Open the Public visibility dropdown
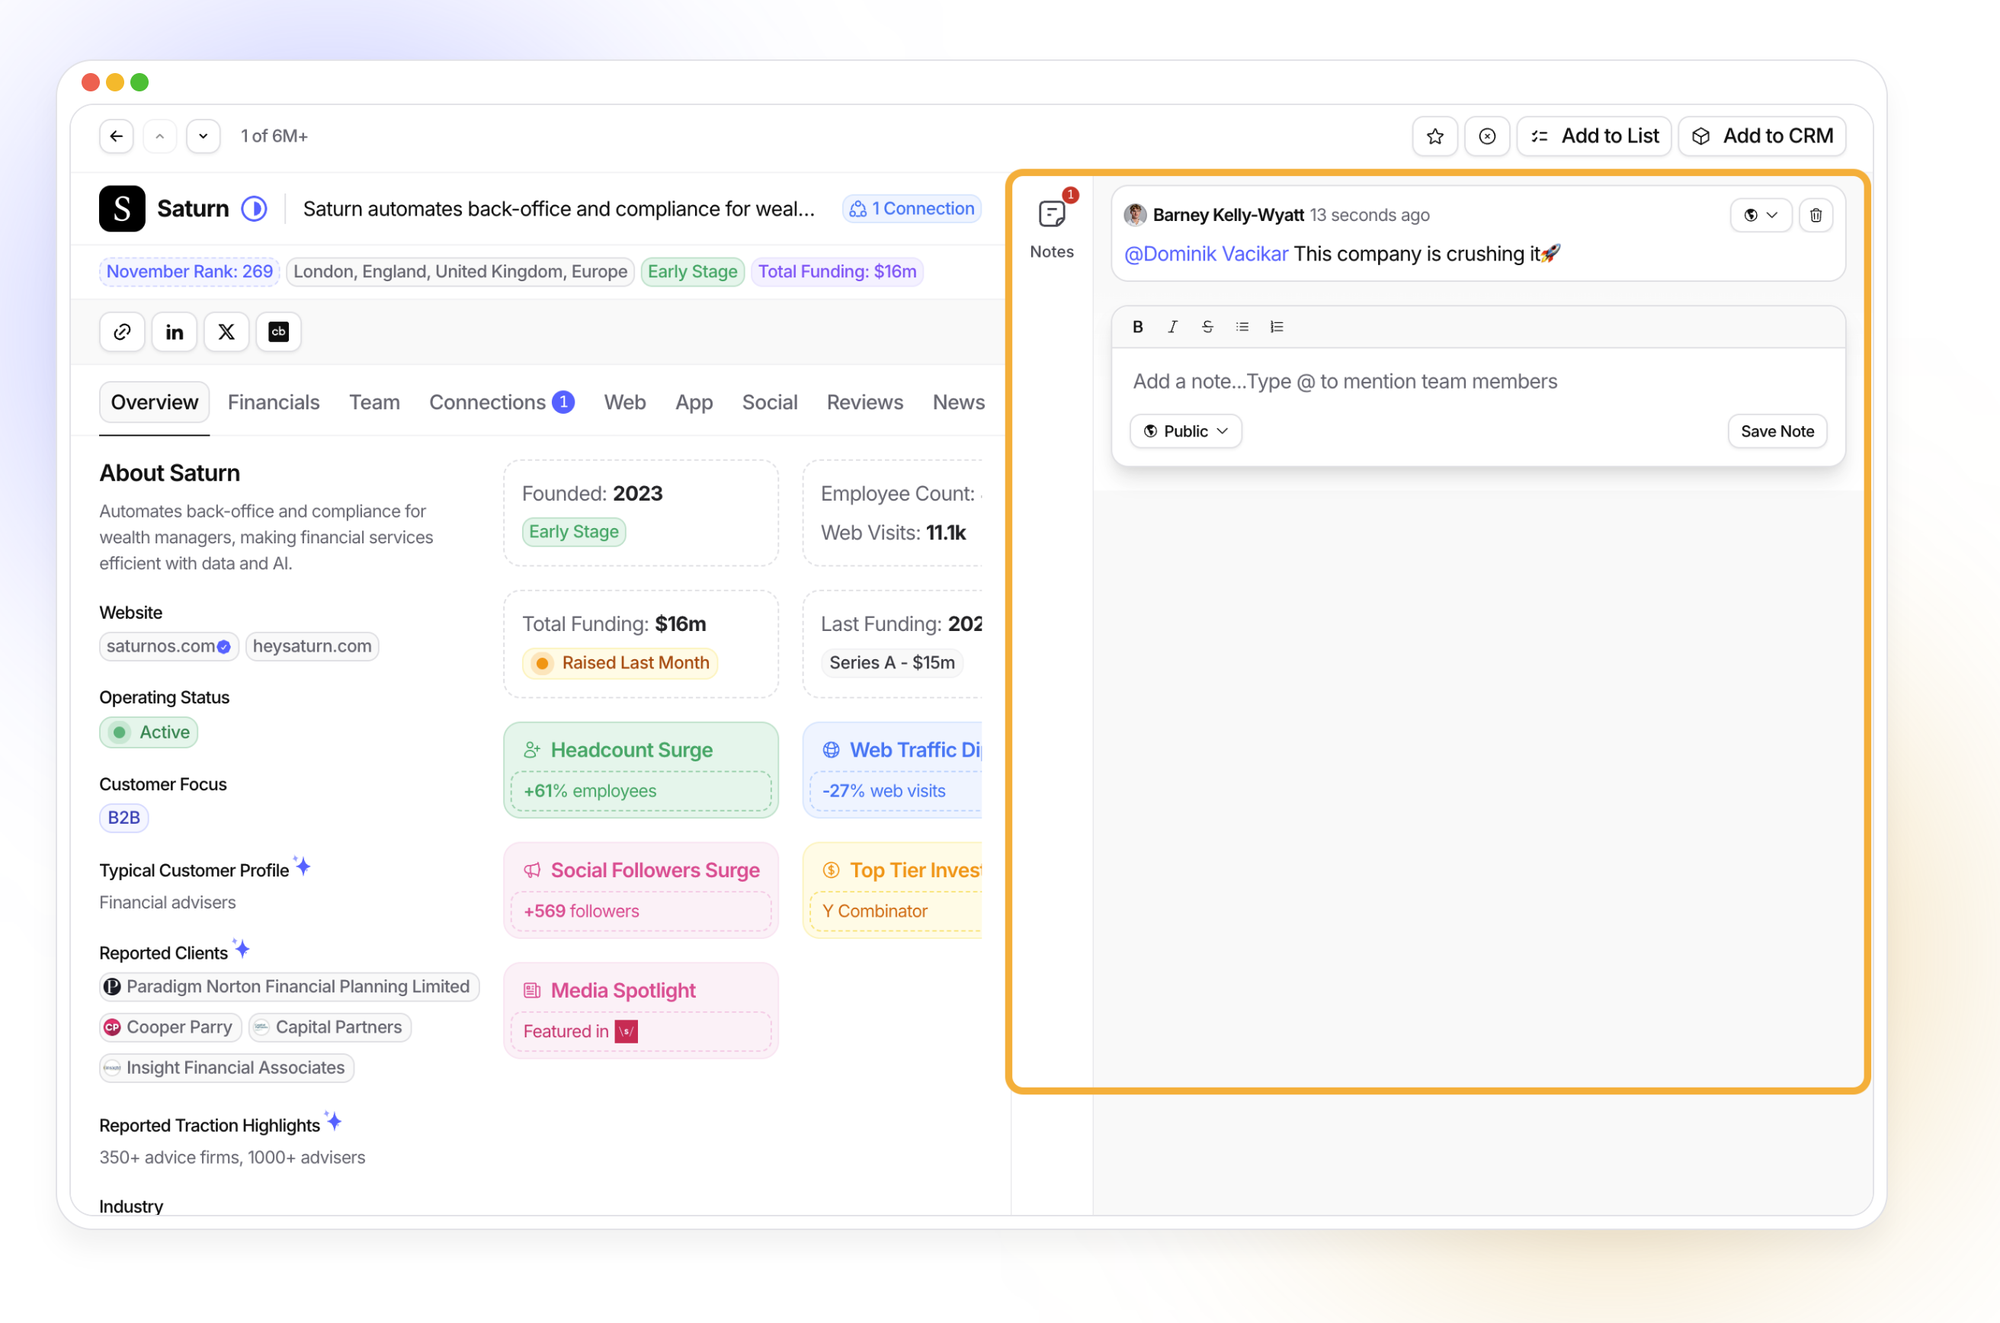This screenshot has width=2000, height=1323. tap(1185, 431)
